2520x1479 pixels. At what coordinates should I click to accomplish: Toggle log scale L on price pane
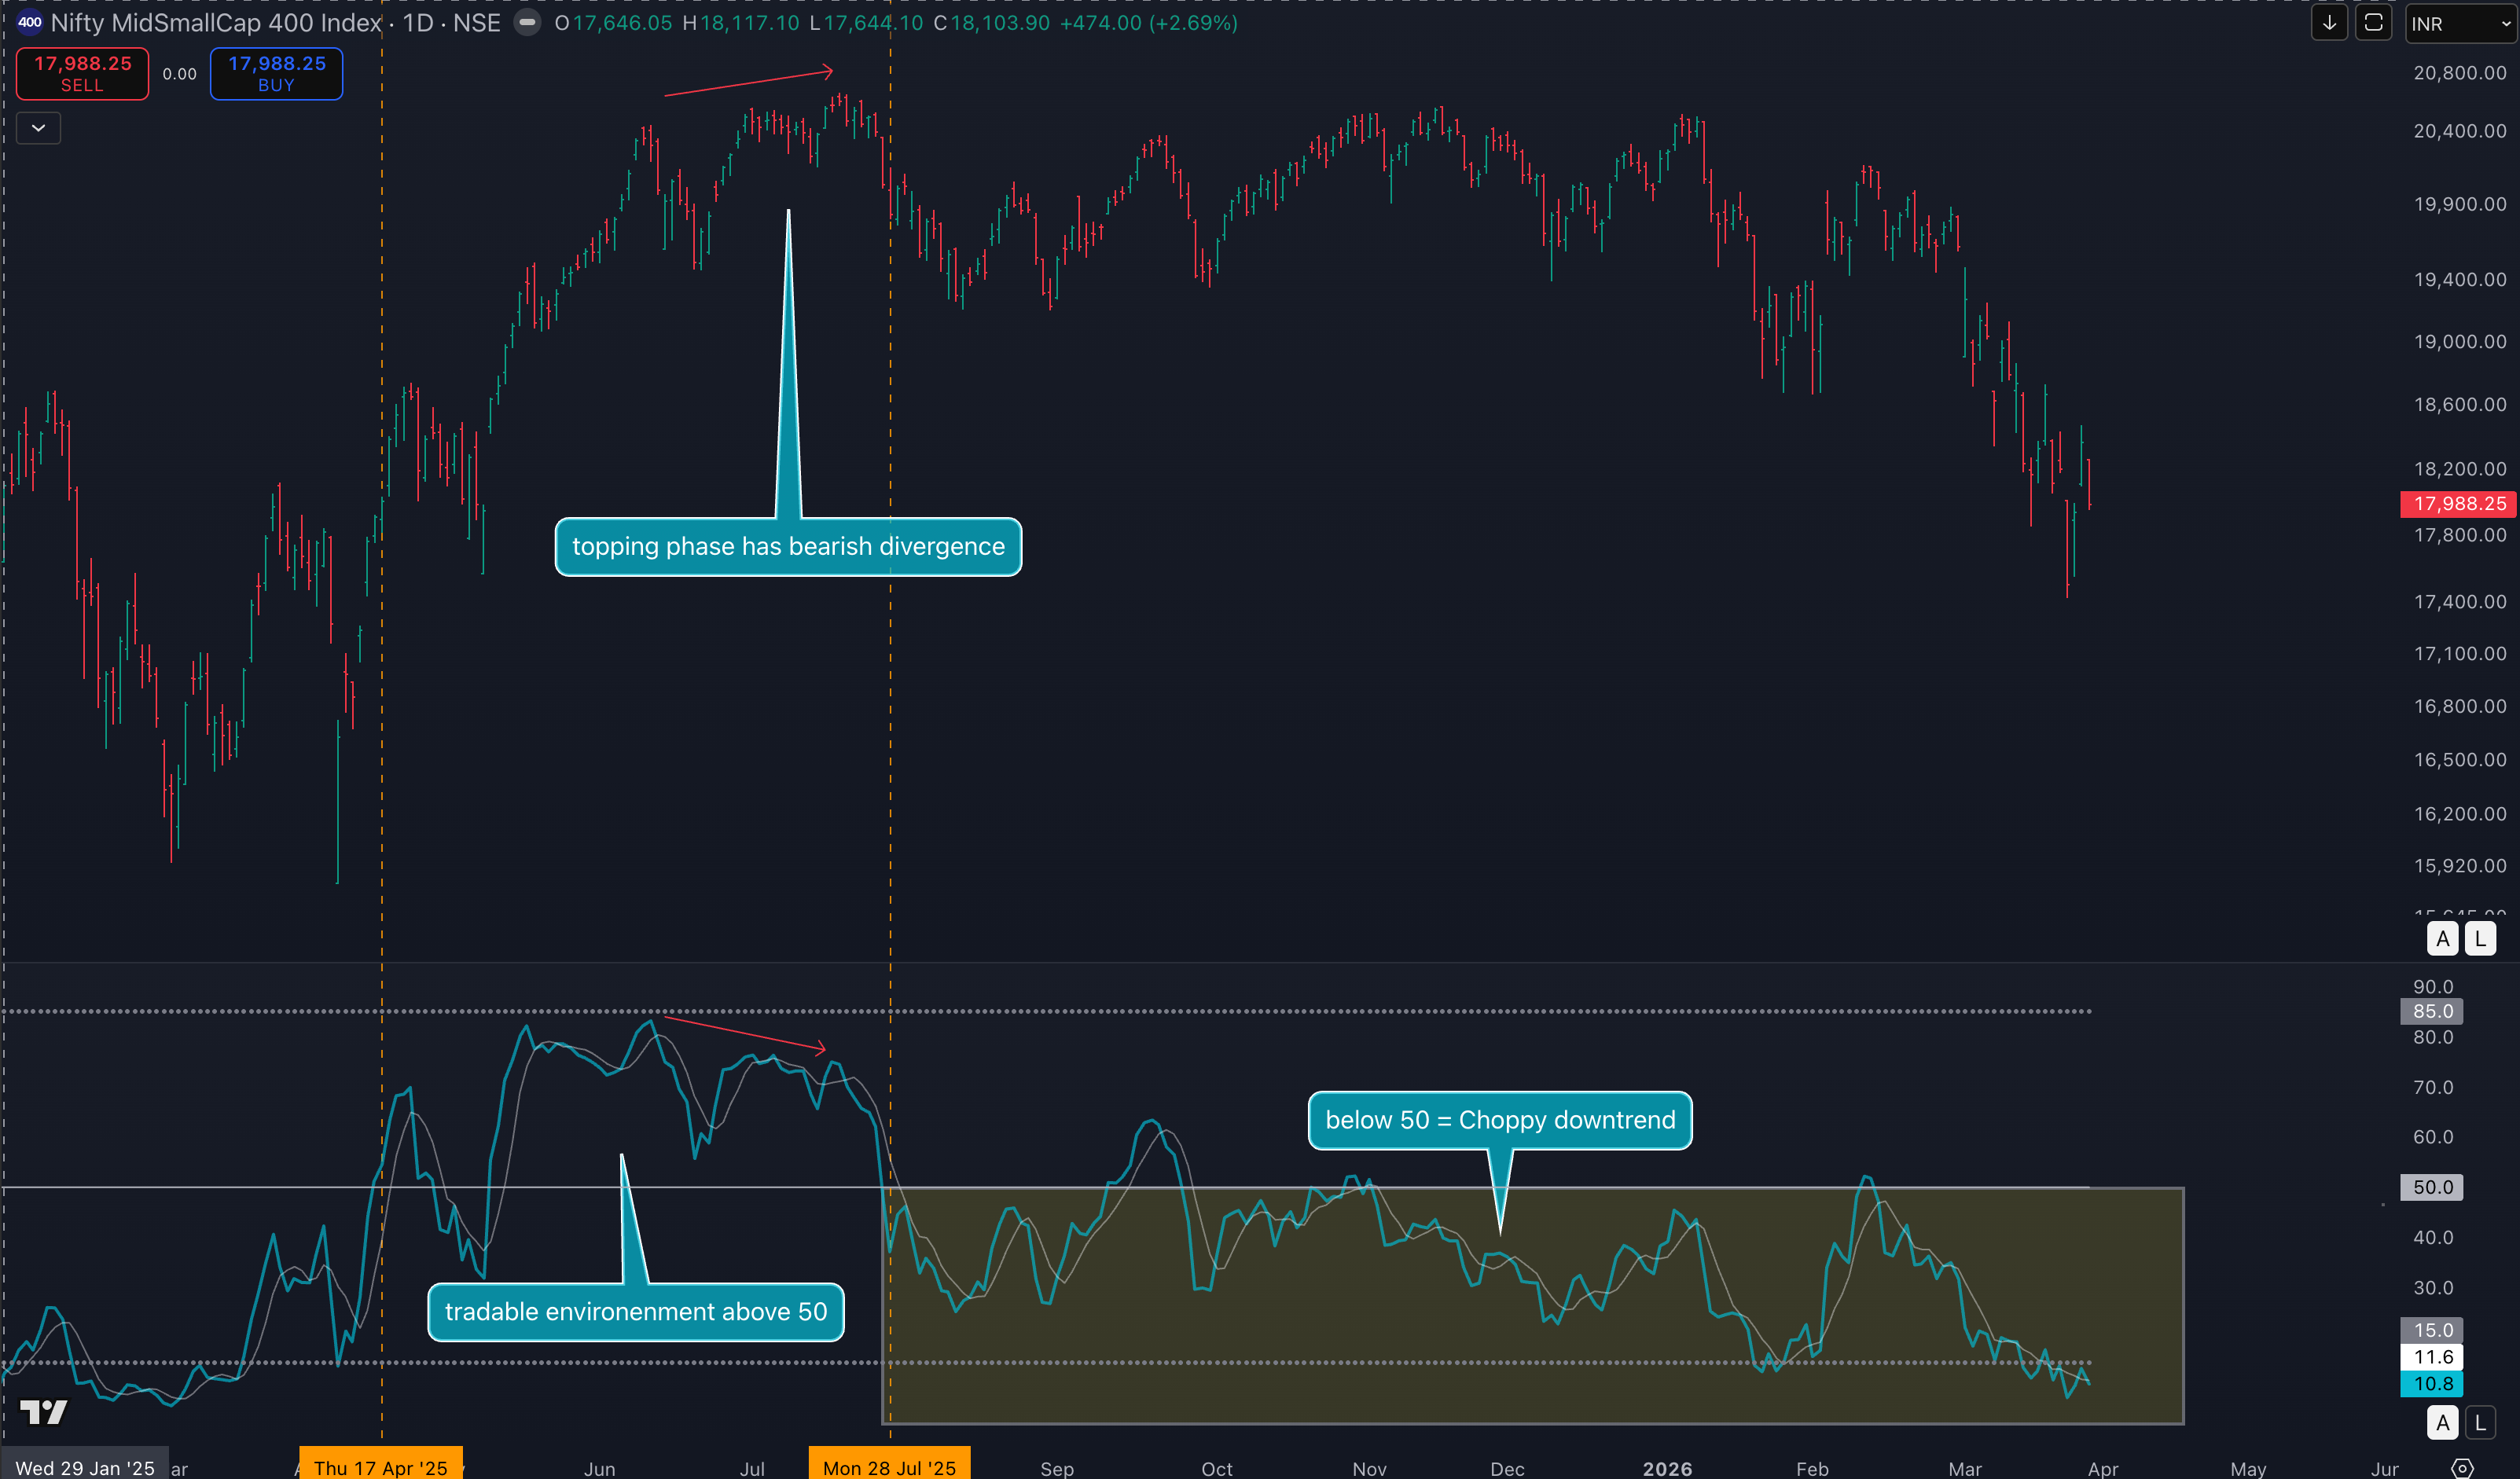pos(2480,939)
